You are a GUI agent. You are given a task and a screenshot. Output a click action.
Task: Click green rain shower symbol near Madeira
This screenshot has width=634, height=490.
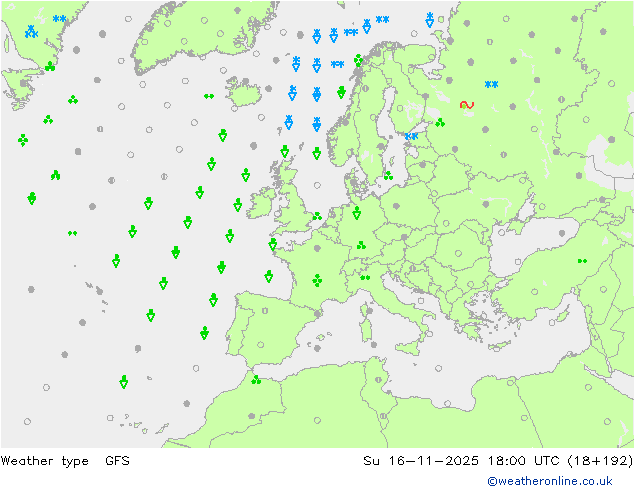pos(124,382)
